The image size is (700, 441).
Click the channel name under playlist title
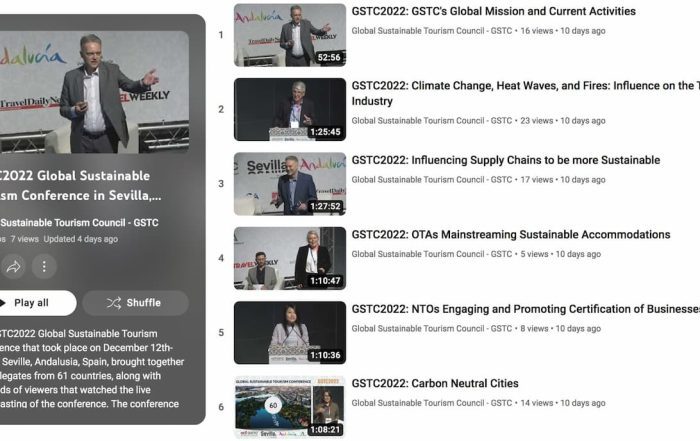coord(79,222)
